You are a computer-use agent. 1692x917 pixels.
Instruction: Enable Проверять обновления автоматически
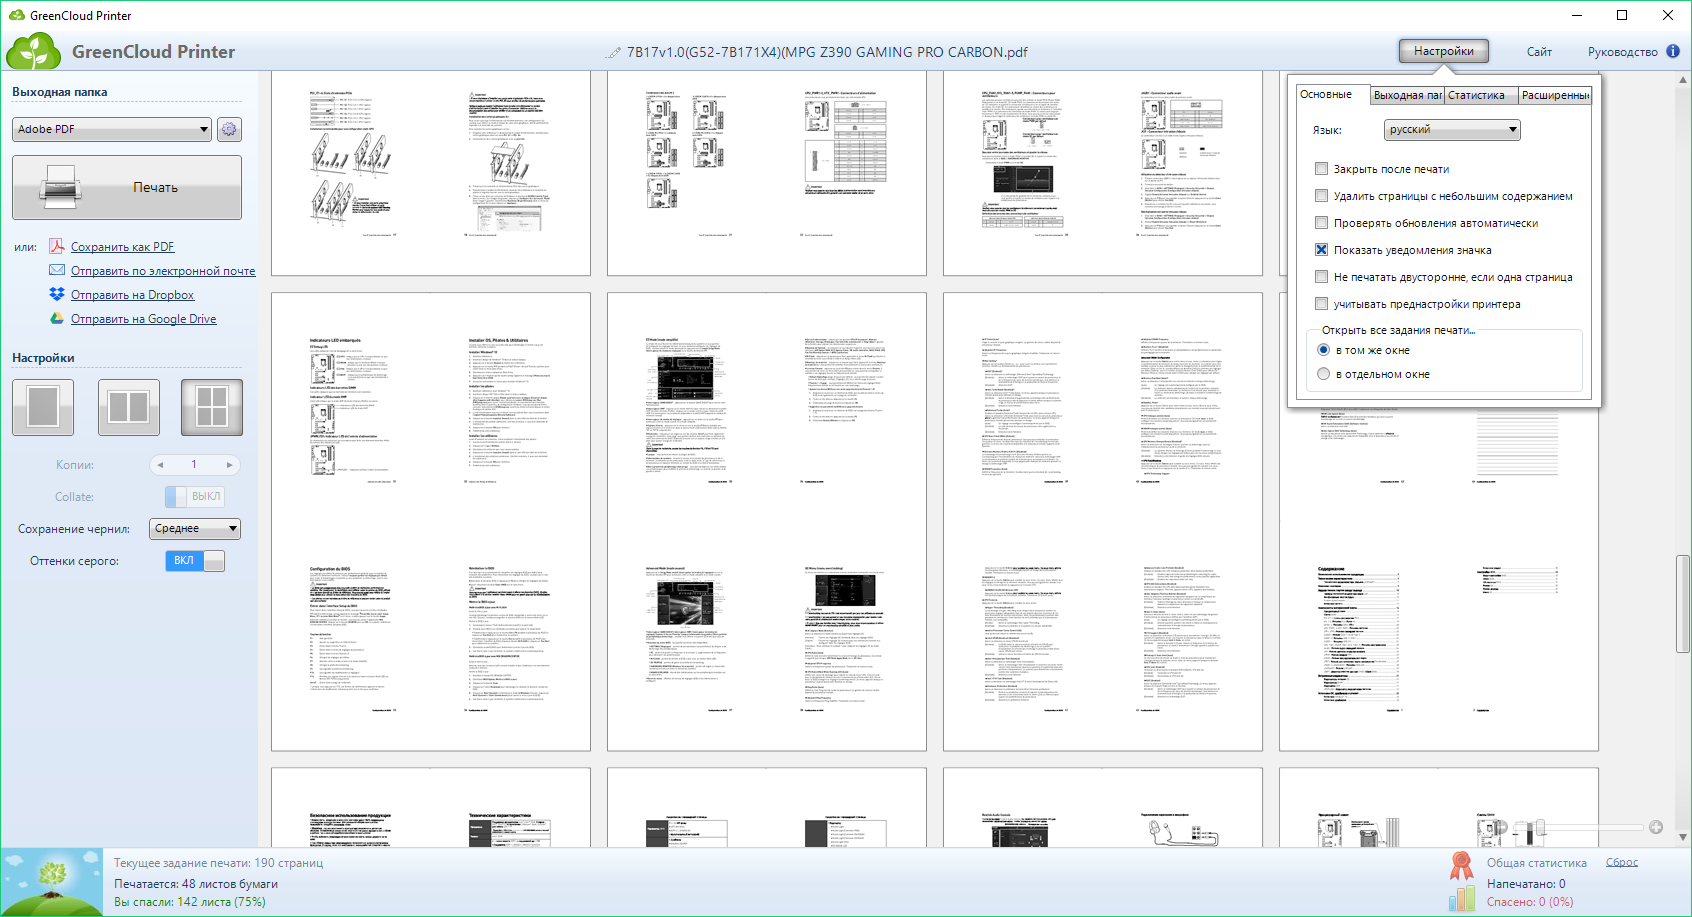tap(1322, 223)
